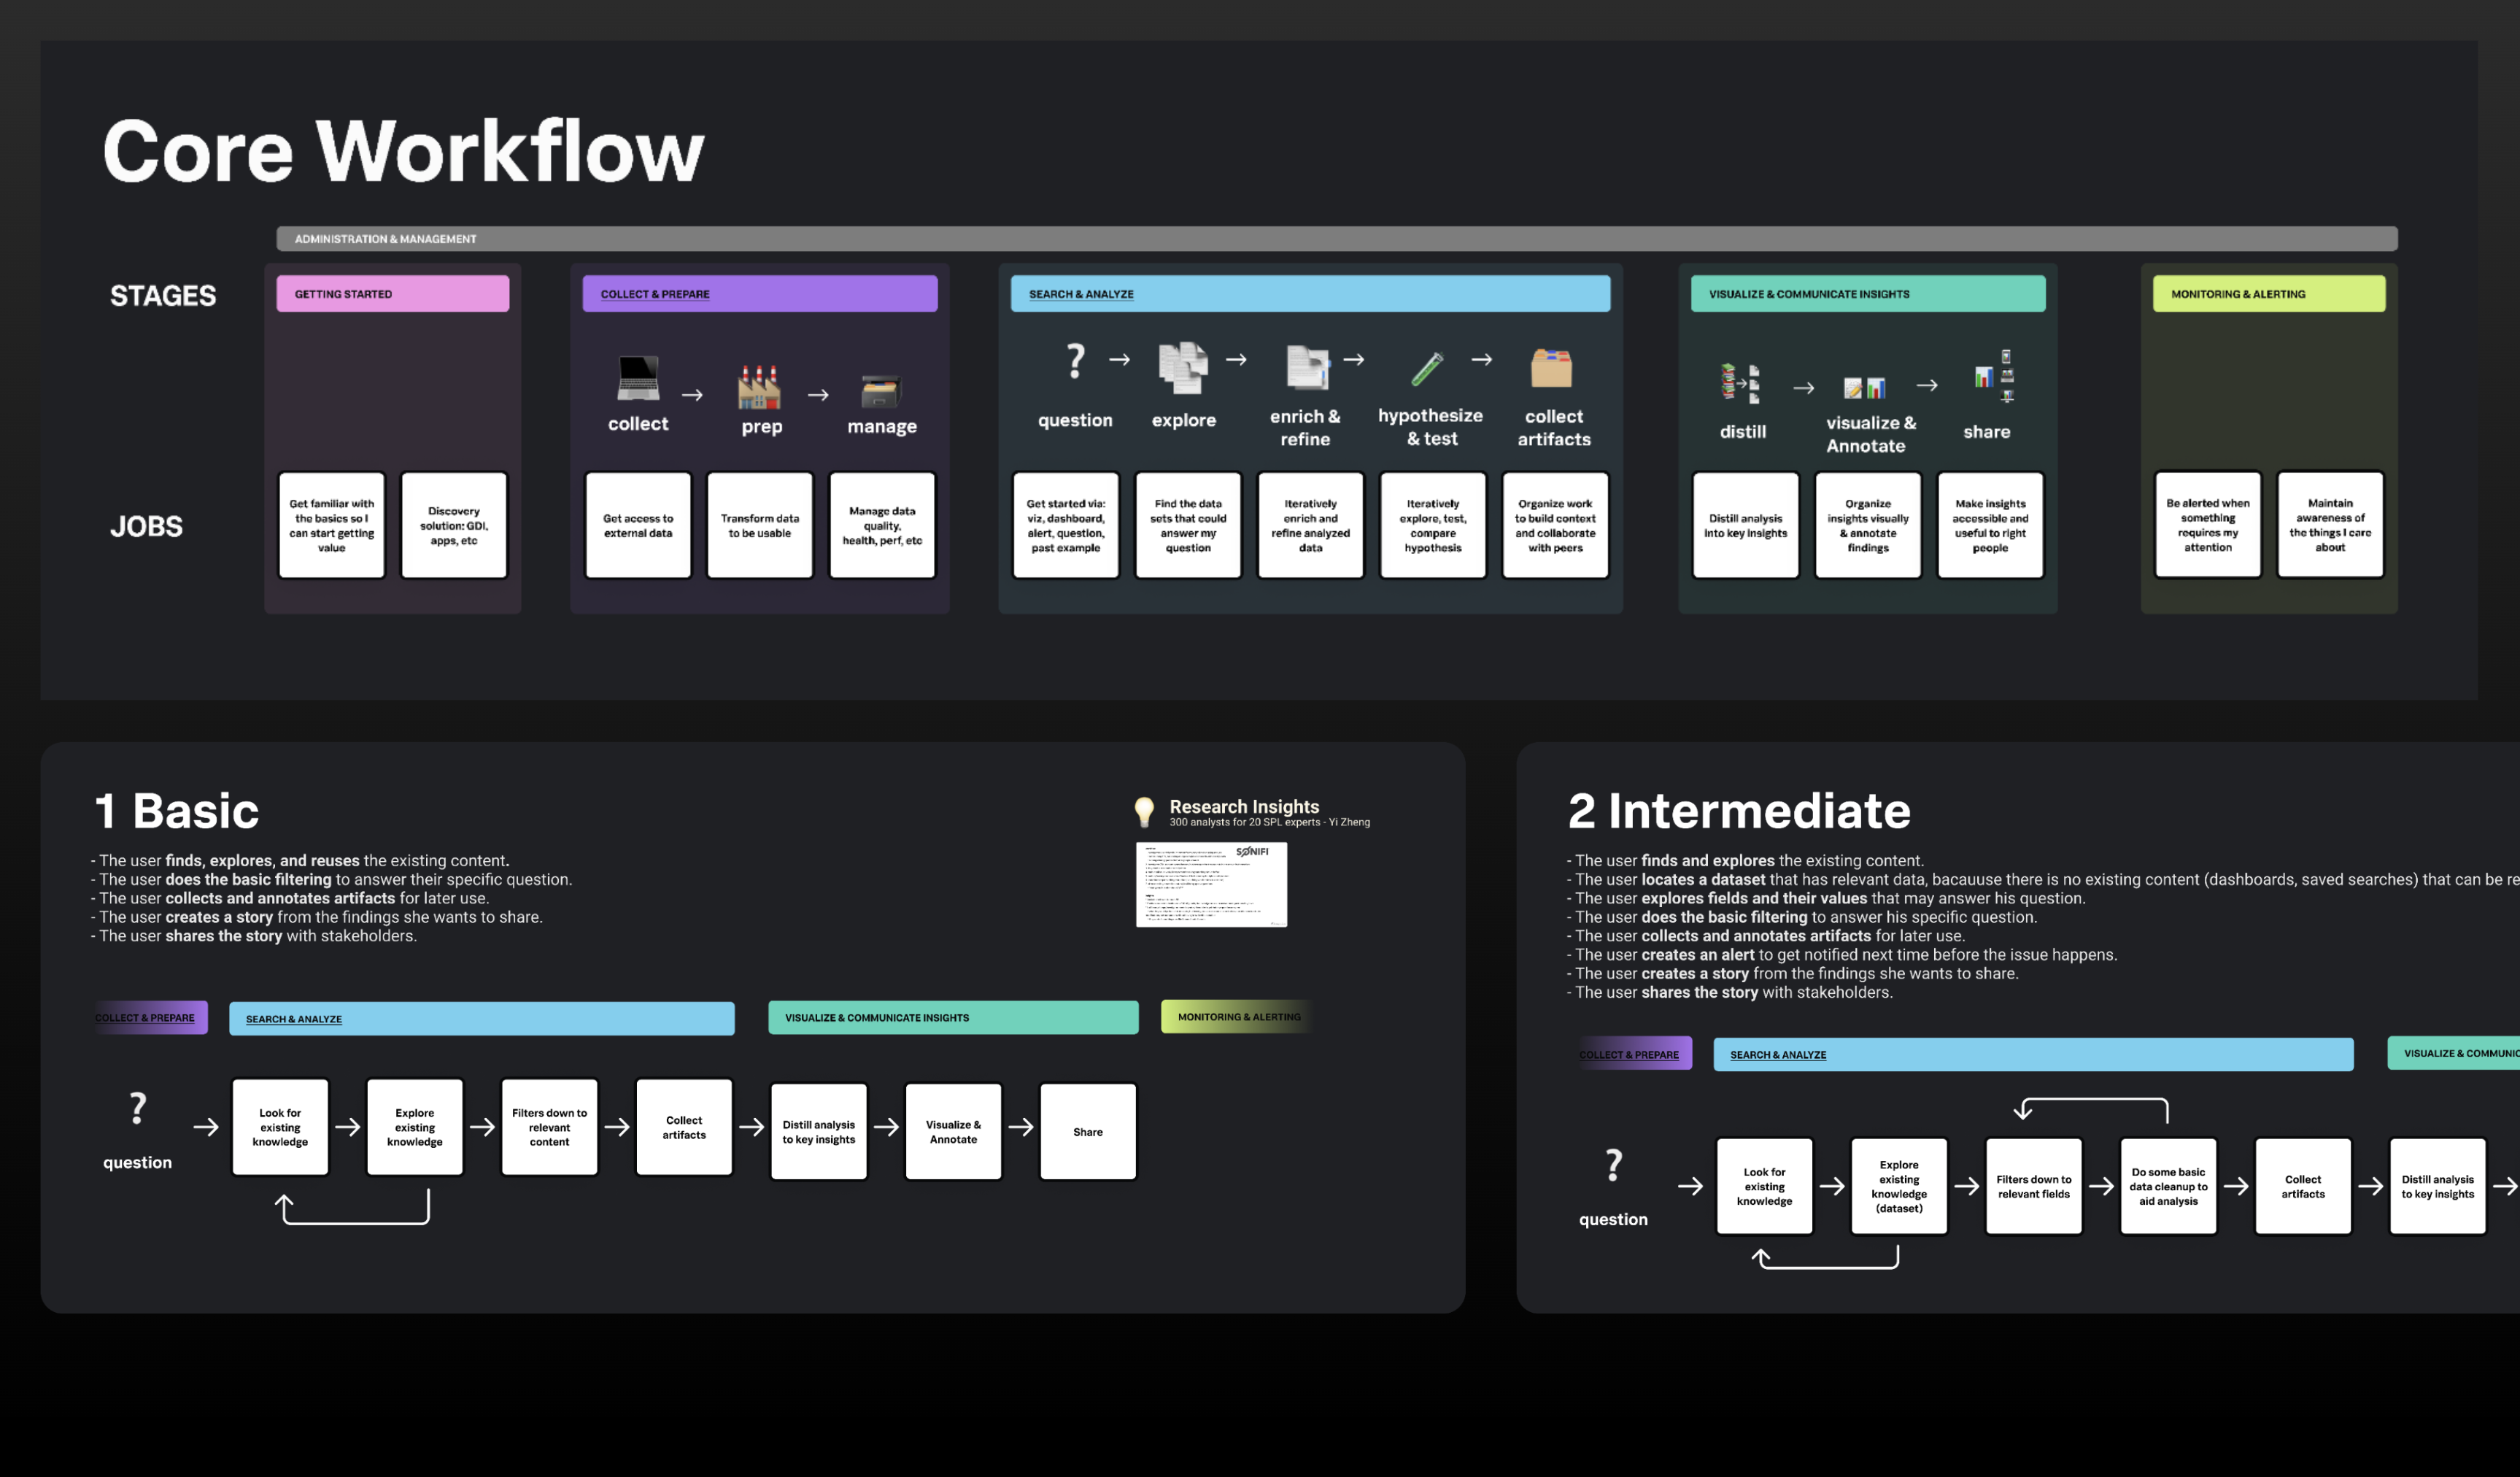The image size is (2520, 1477).
Task: Select the 'Get access to external data' card
Action: (x=638, y=526)
